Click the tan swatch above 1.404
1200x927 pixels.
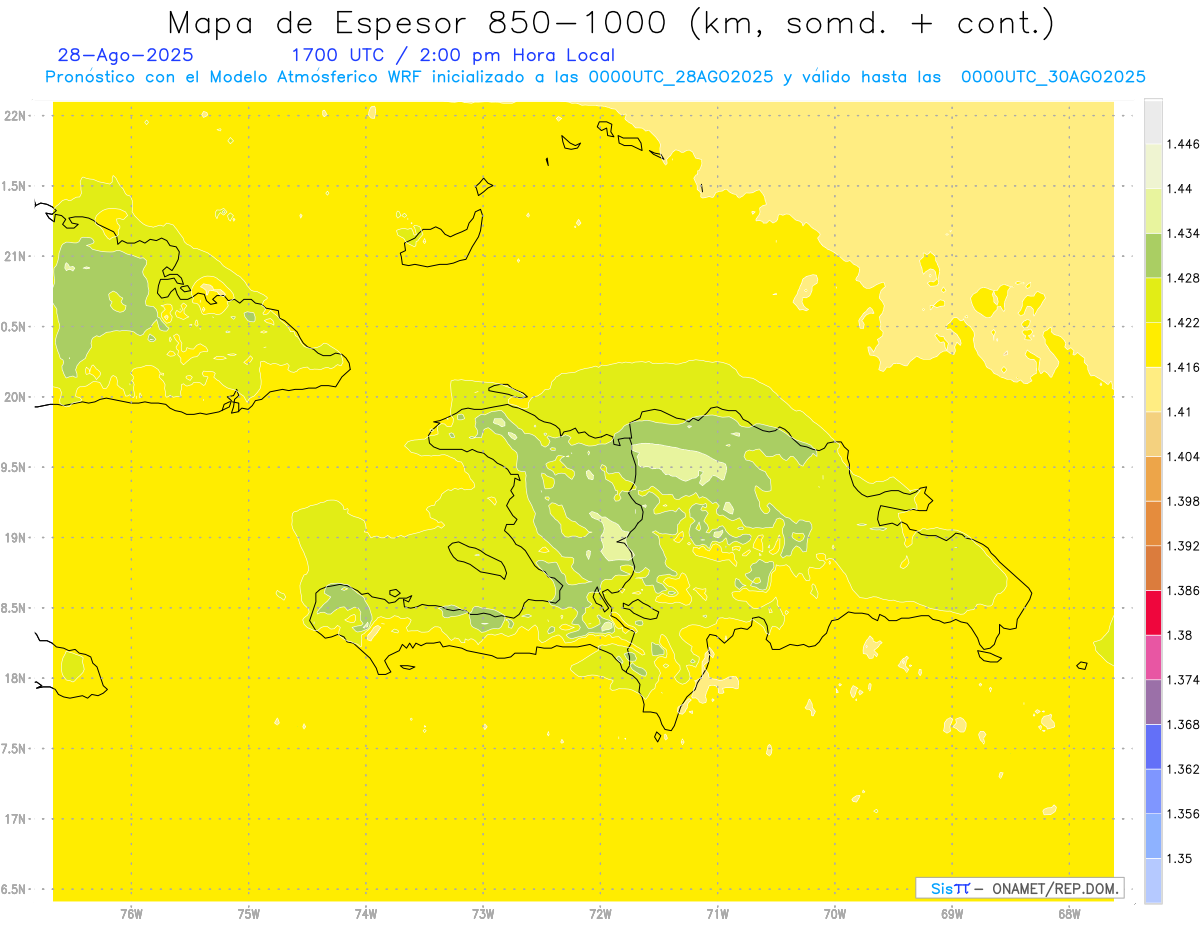click(x=1153, y=434)
